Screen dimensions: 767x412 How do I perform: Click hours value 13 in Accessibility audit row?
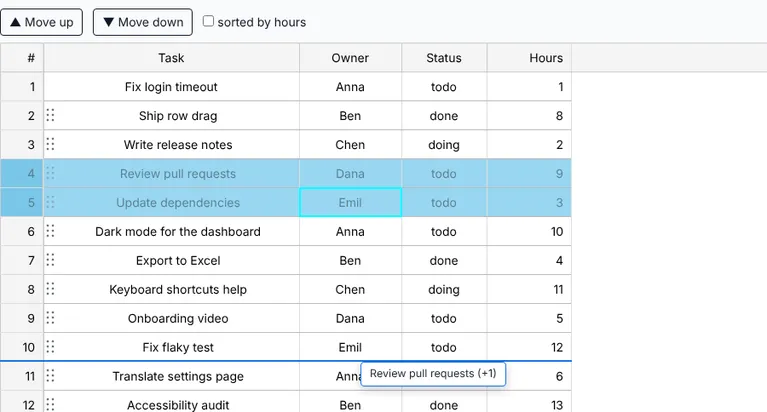tap(529, 402)
